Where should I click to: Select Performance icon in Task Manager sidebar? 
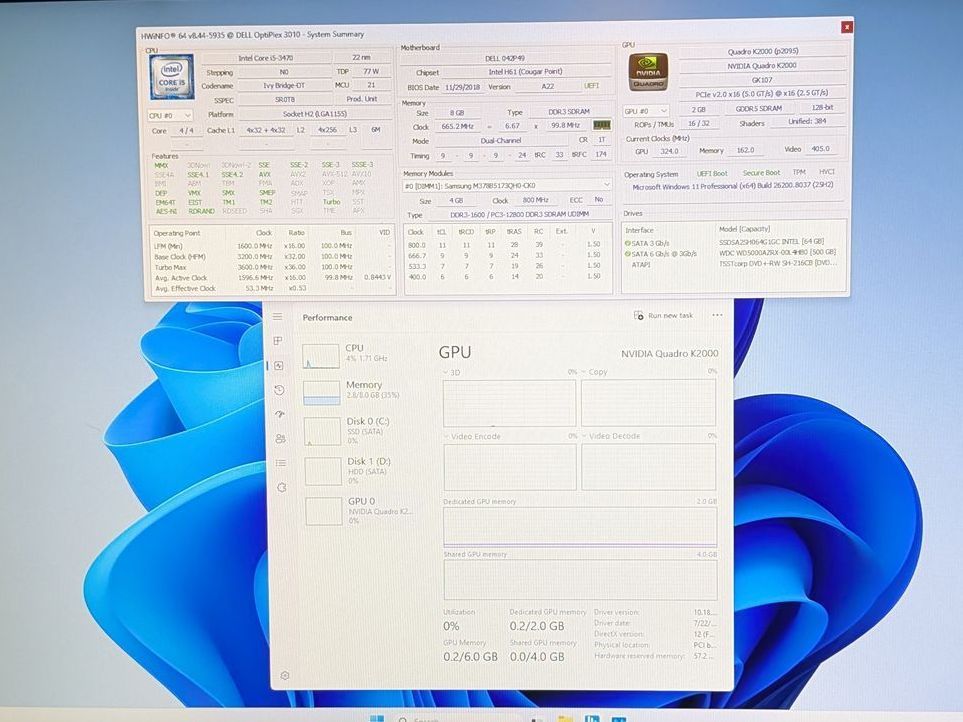(279, 365)
